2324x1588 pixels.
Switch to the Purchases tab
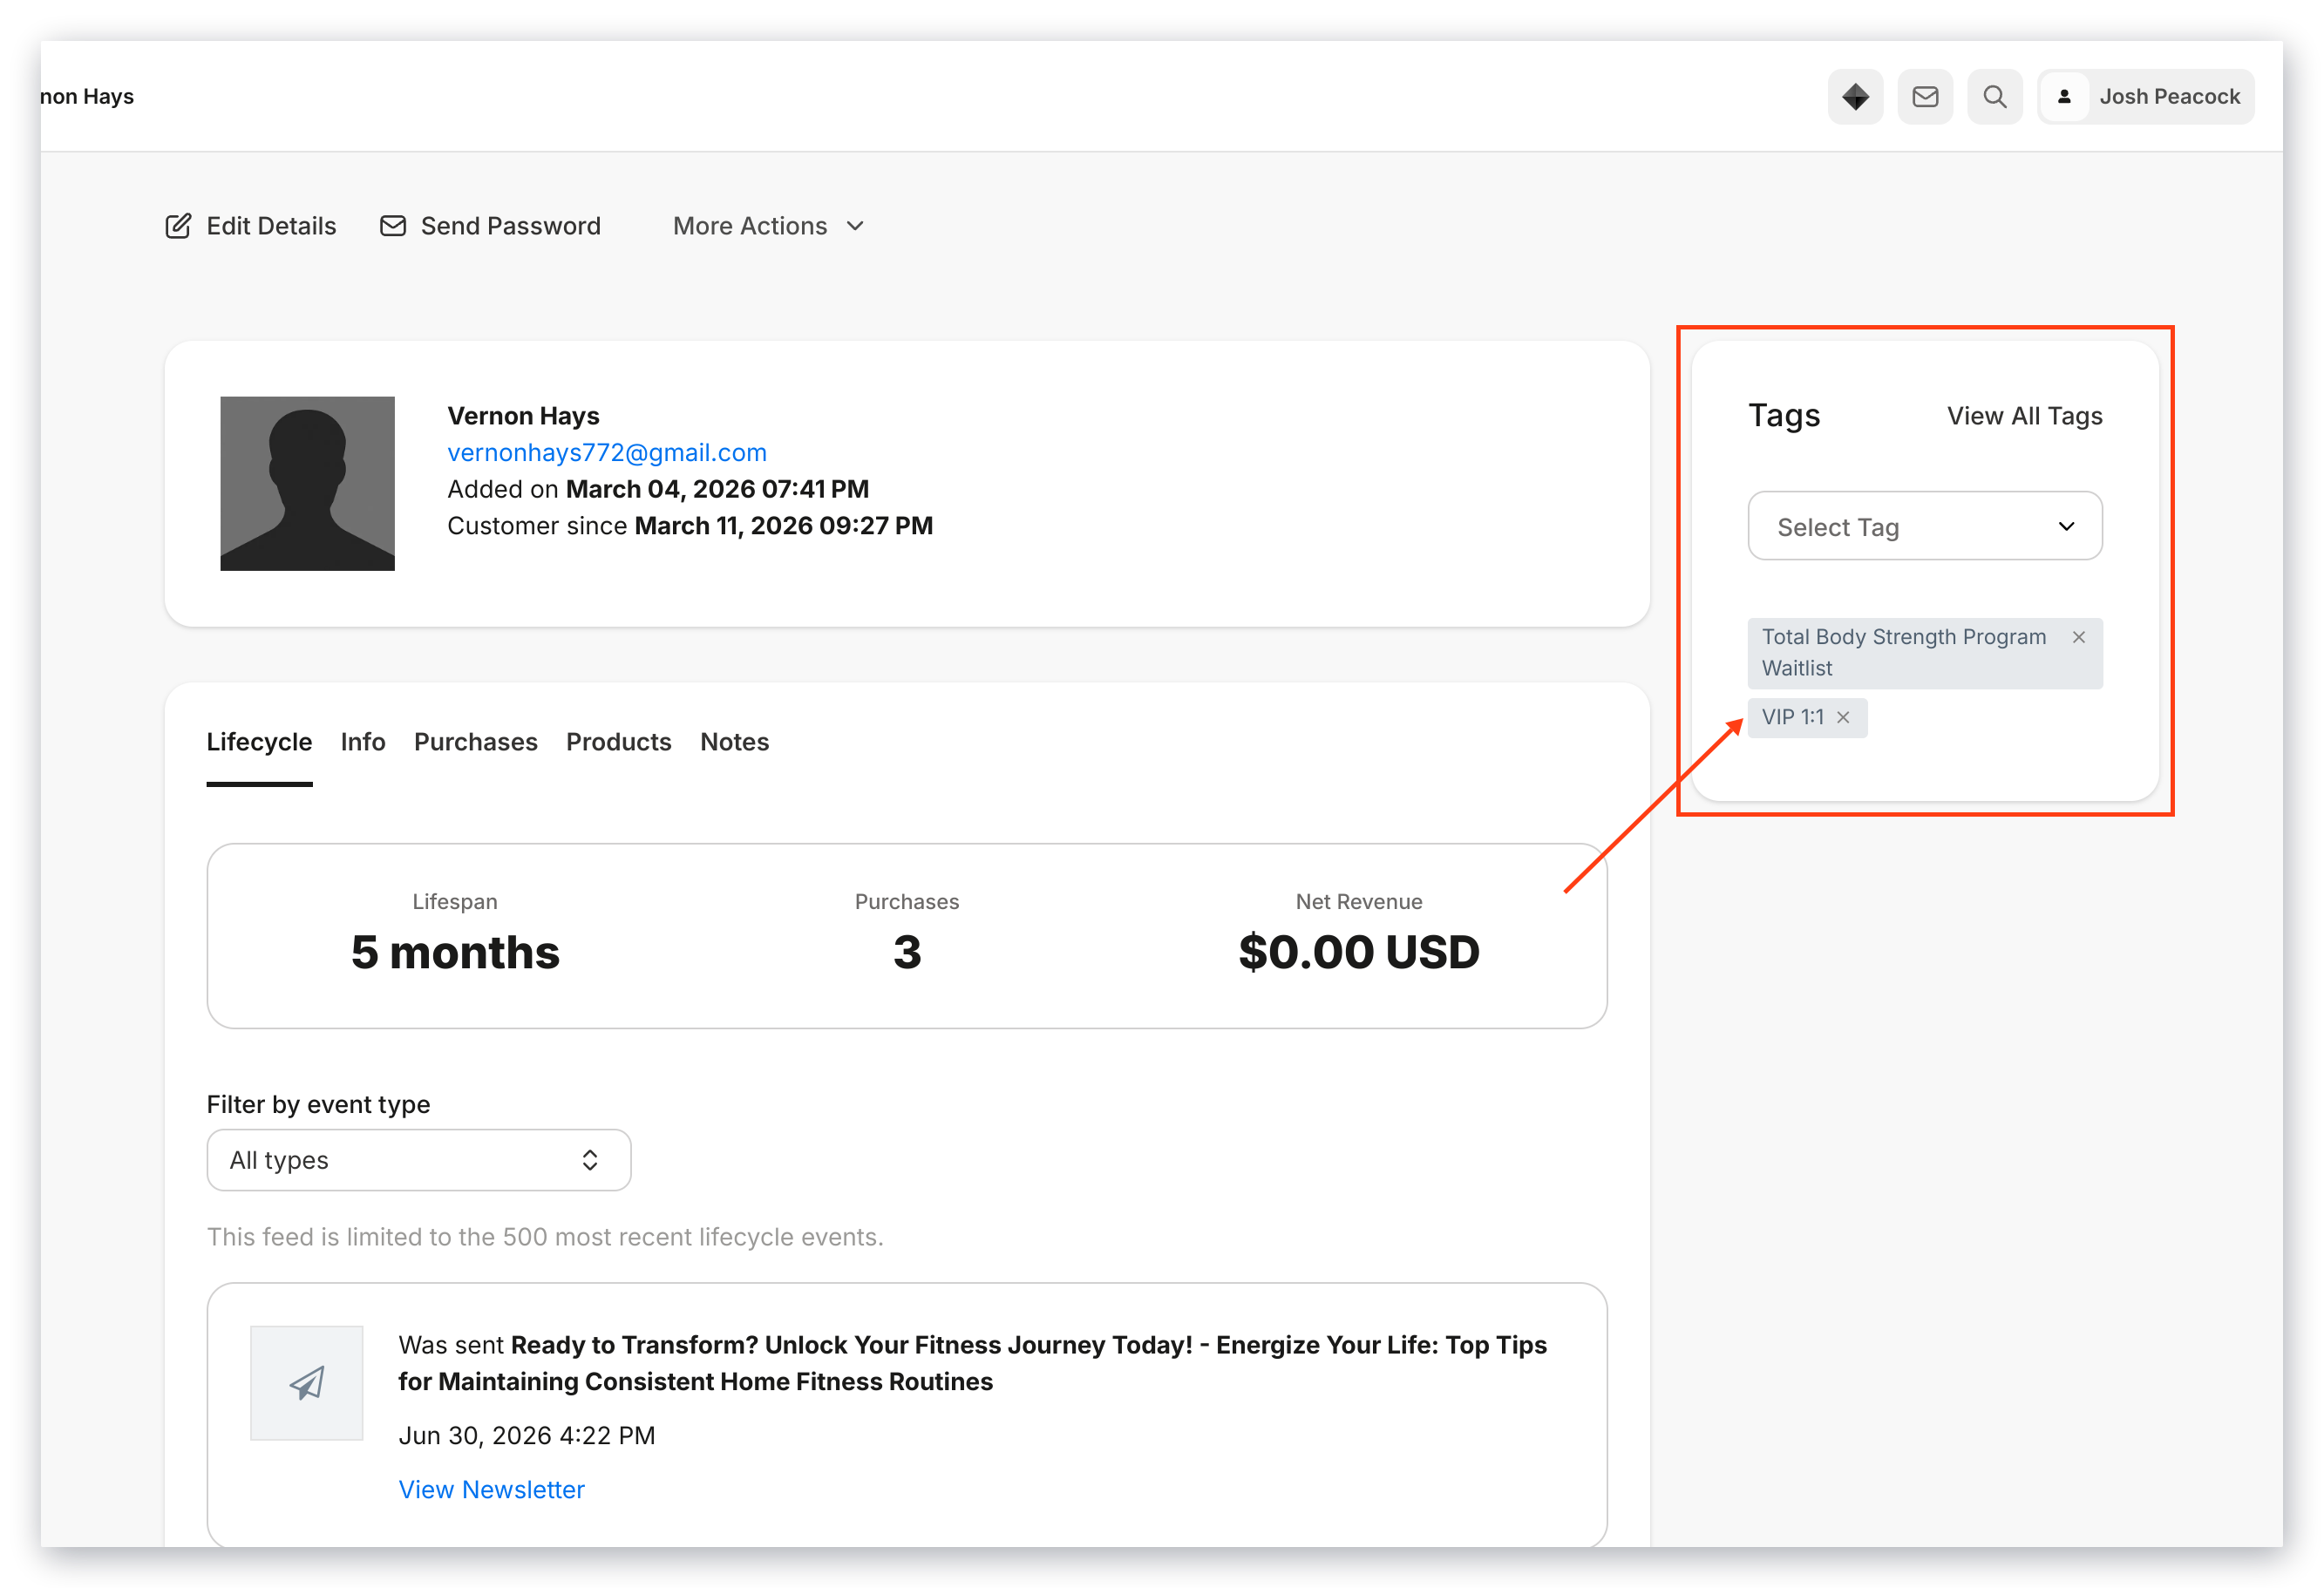(x=476, y=742)
